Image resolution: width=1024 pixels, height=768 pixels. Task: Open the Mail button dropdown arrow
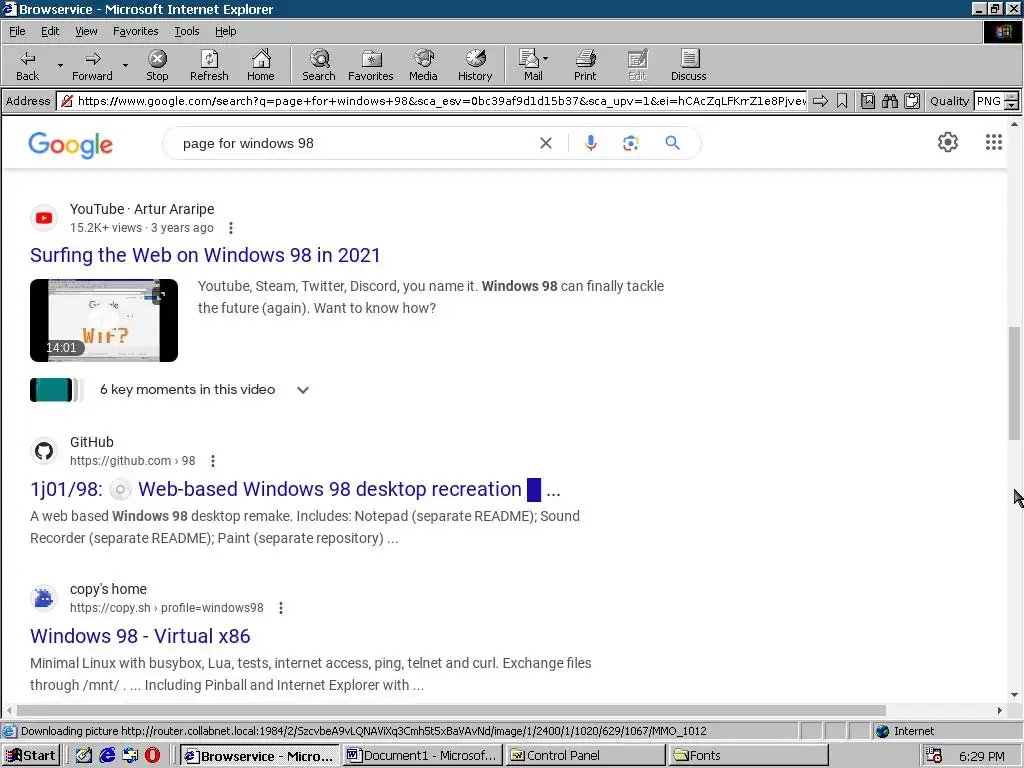click(545, 59)
